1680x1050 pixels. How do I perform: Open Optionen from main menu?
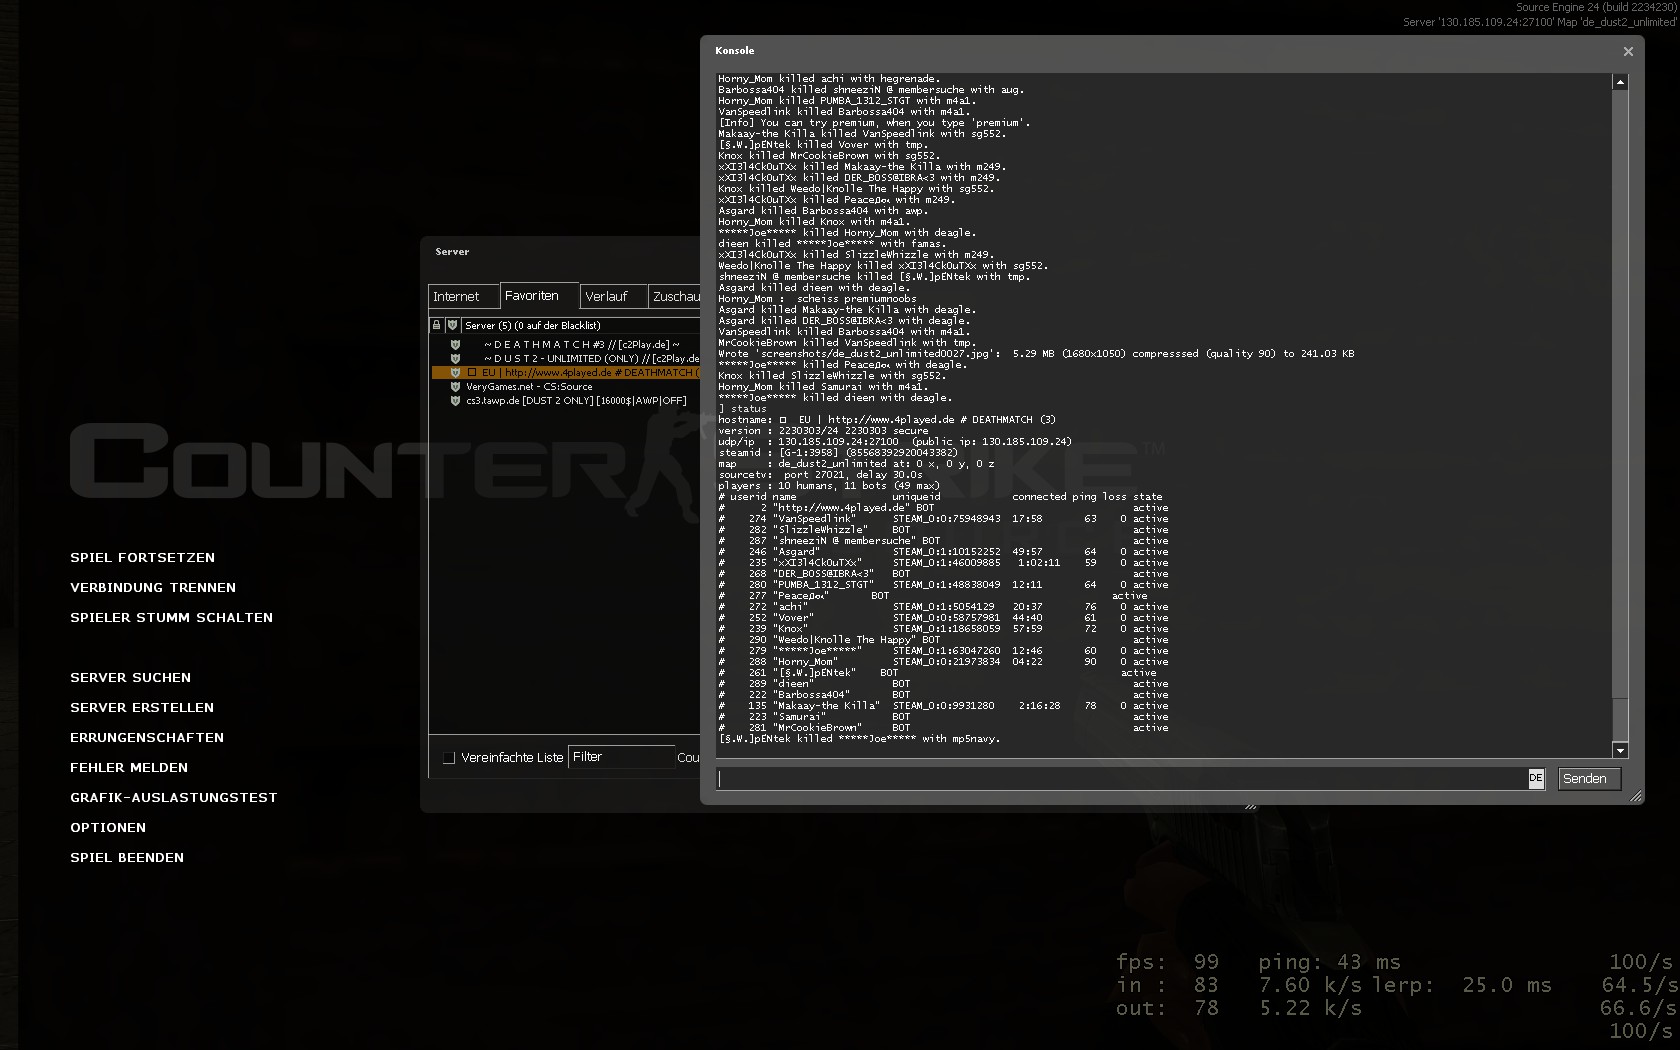[x=108, y=828]
